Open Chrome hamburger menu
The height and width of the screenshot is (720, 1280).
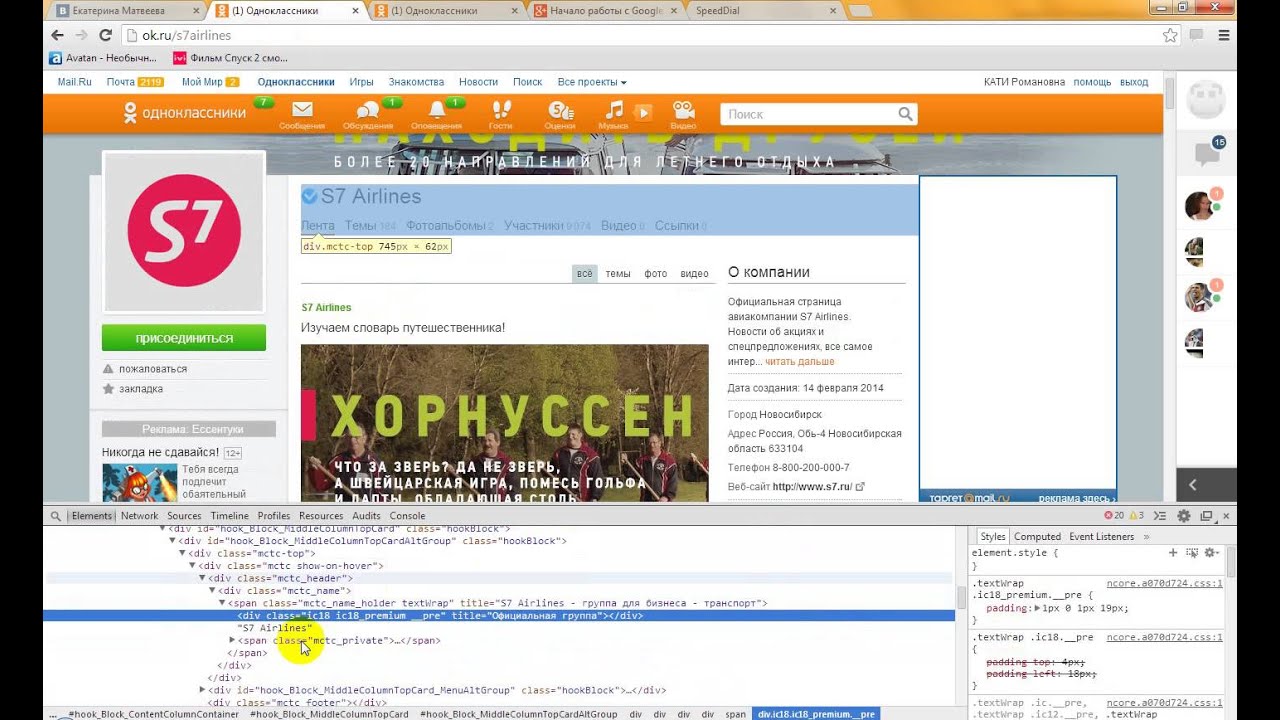click(1223, 35)
